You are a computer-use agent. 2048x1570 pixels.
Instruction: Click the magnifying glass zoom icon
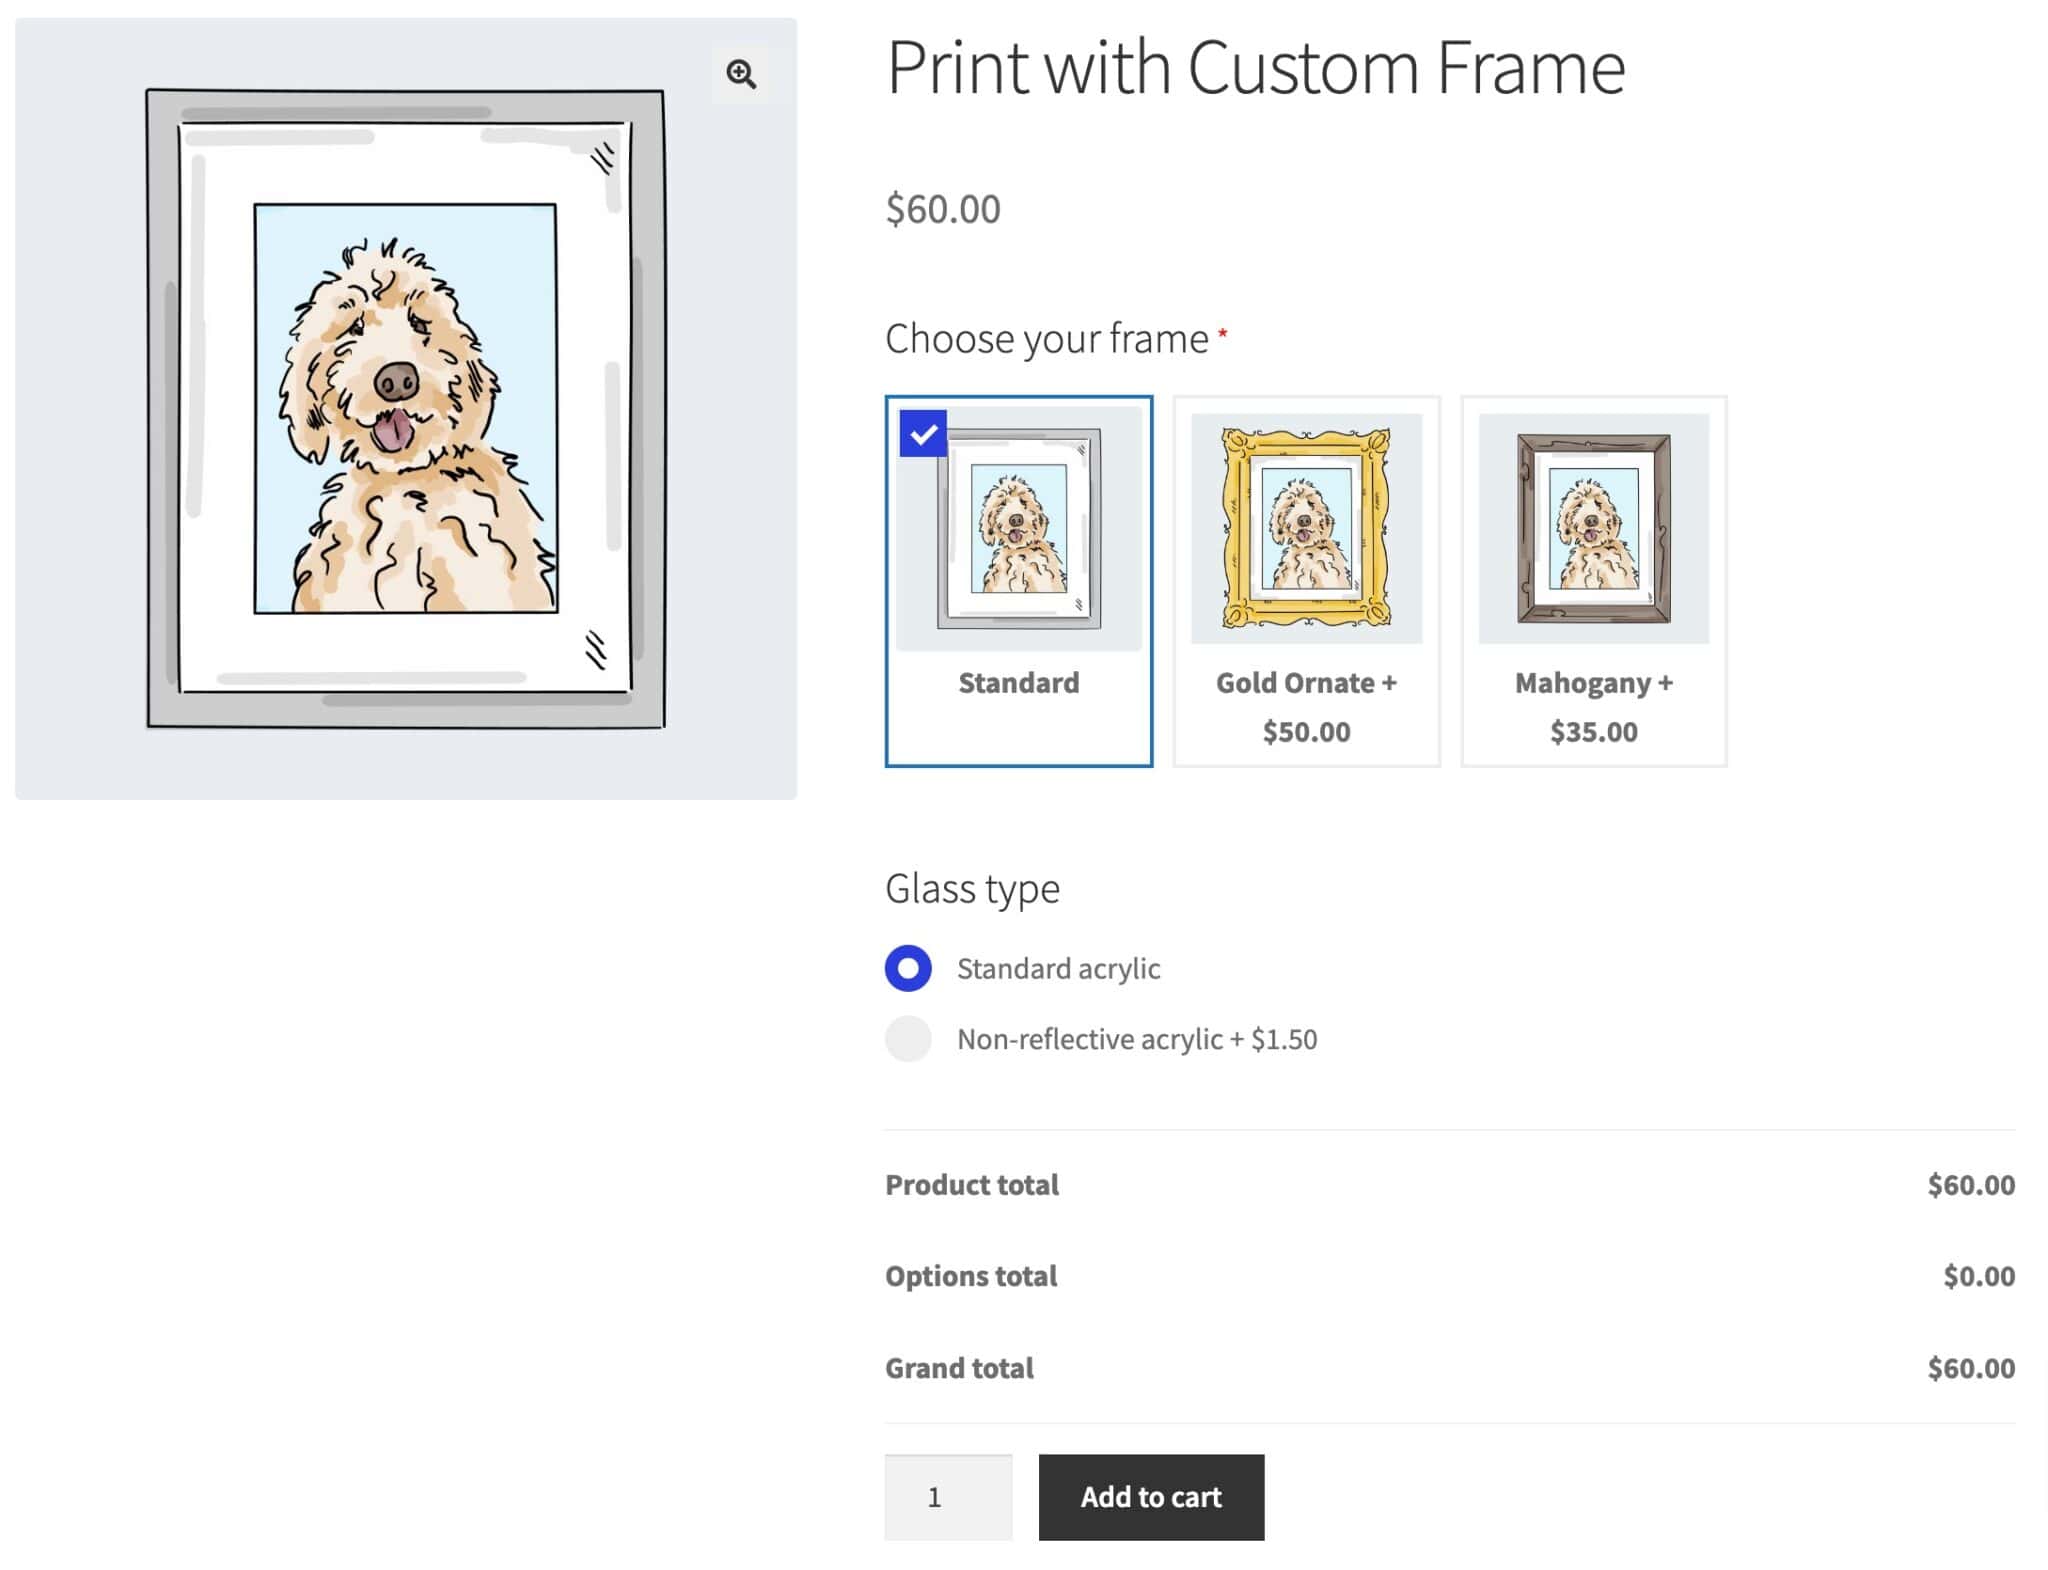[x=741, y=73]
